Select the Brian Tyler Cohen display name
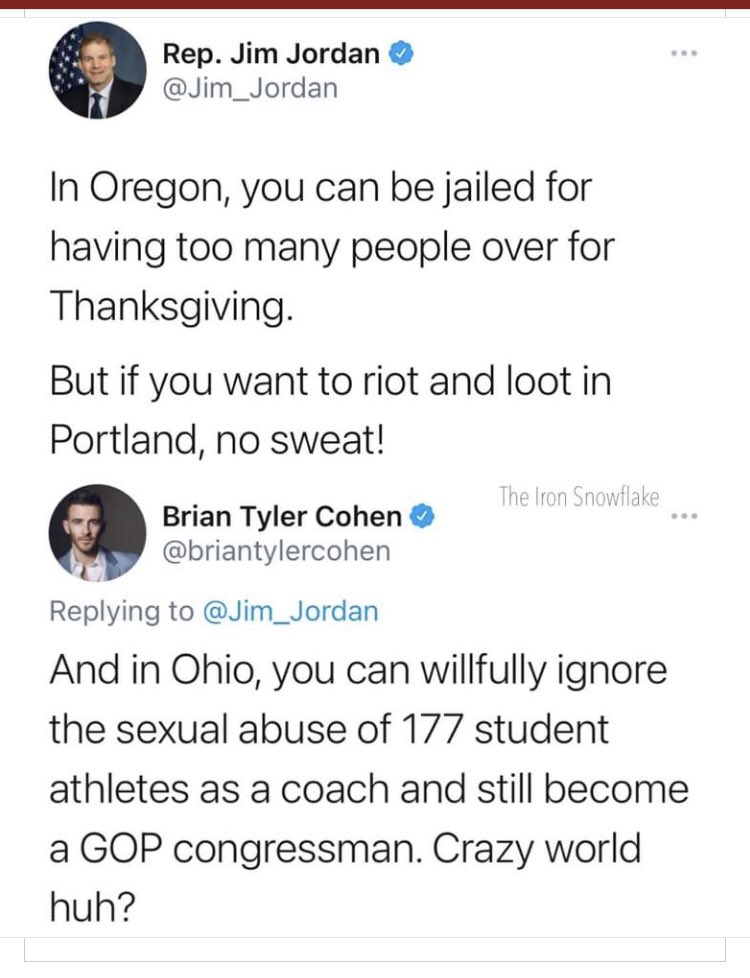Image resolution: width=750 pixels, height=978 pixels. 282,516
